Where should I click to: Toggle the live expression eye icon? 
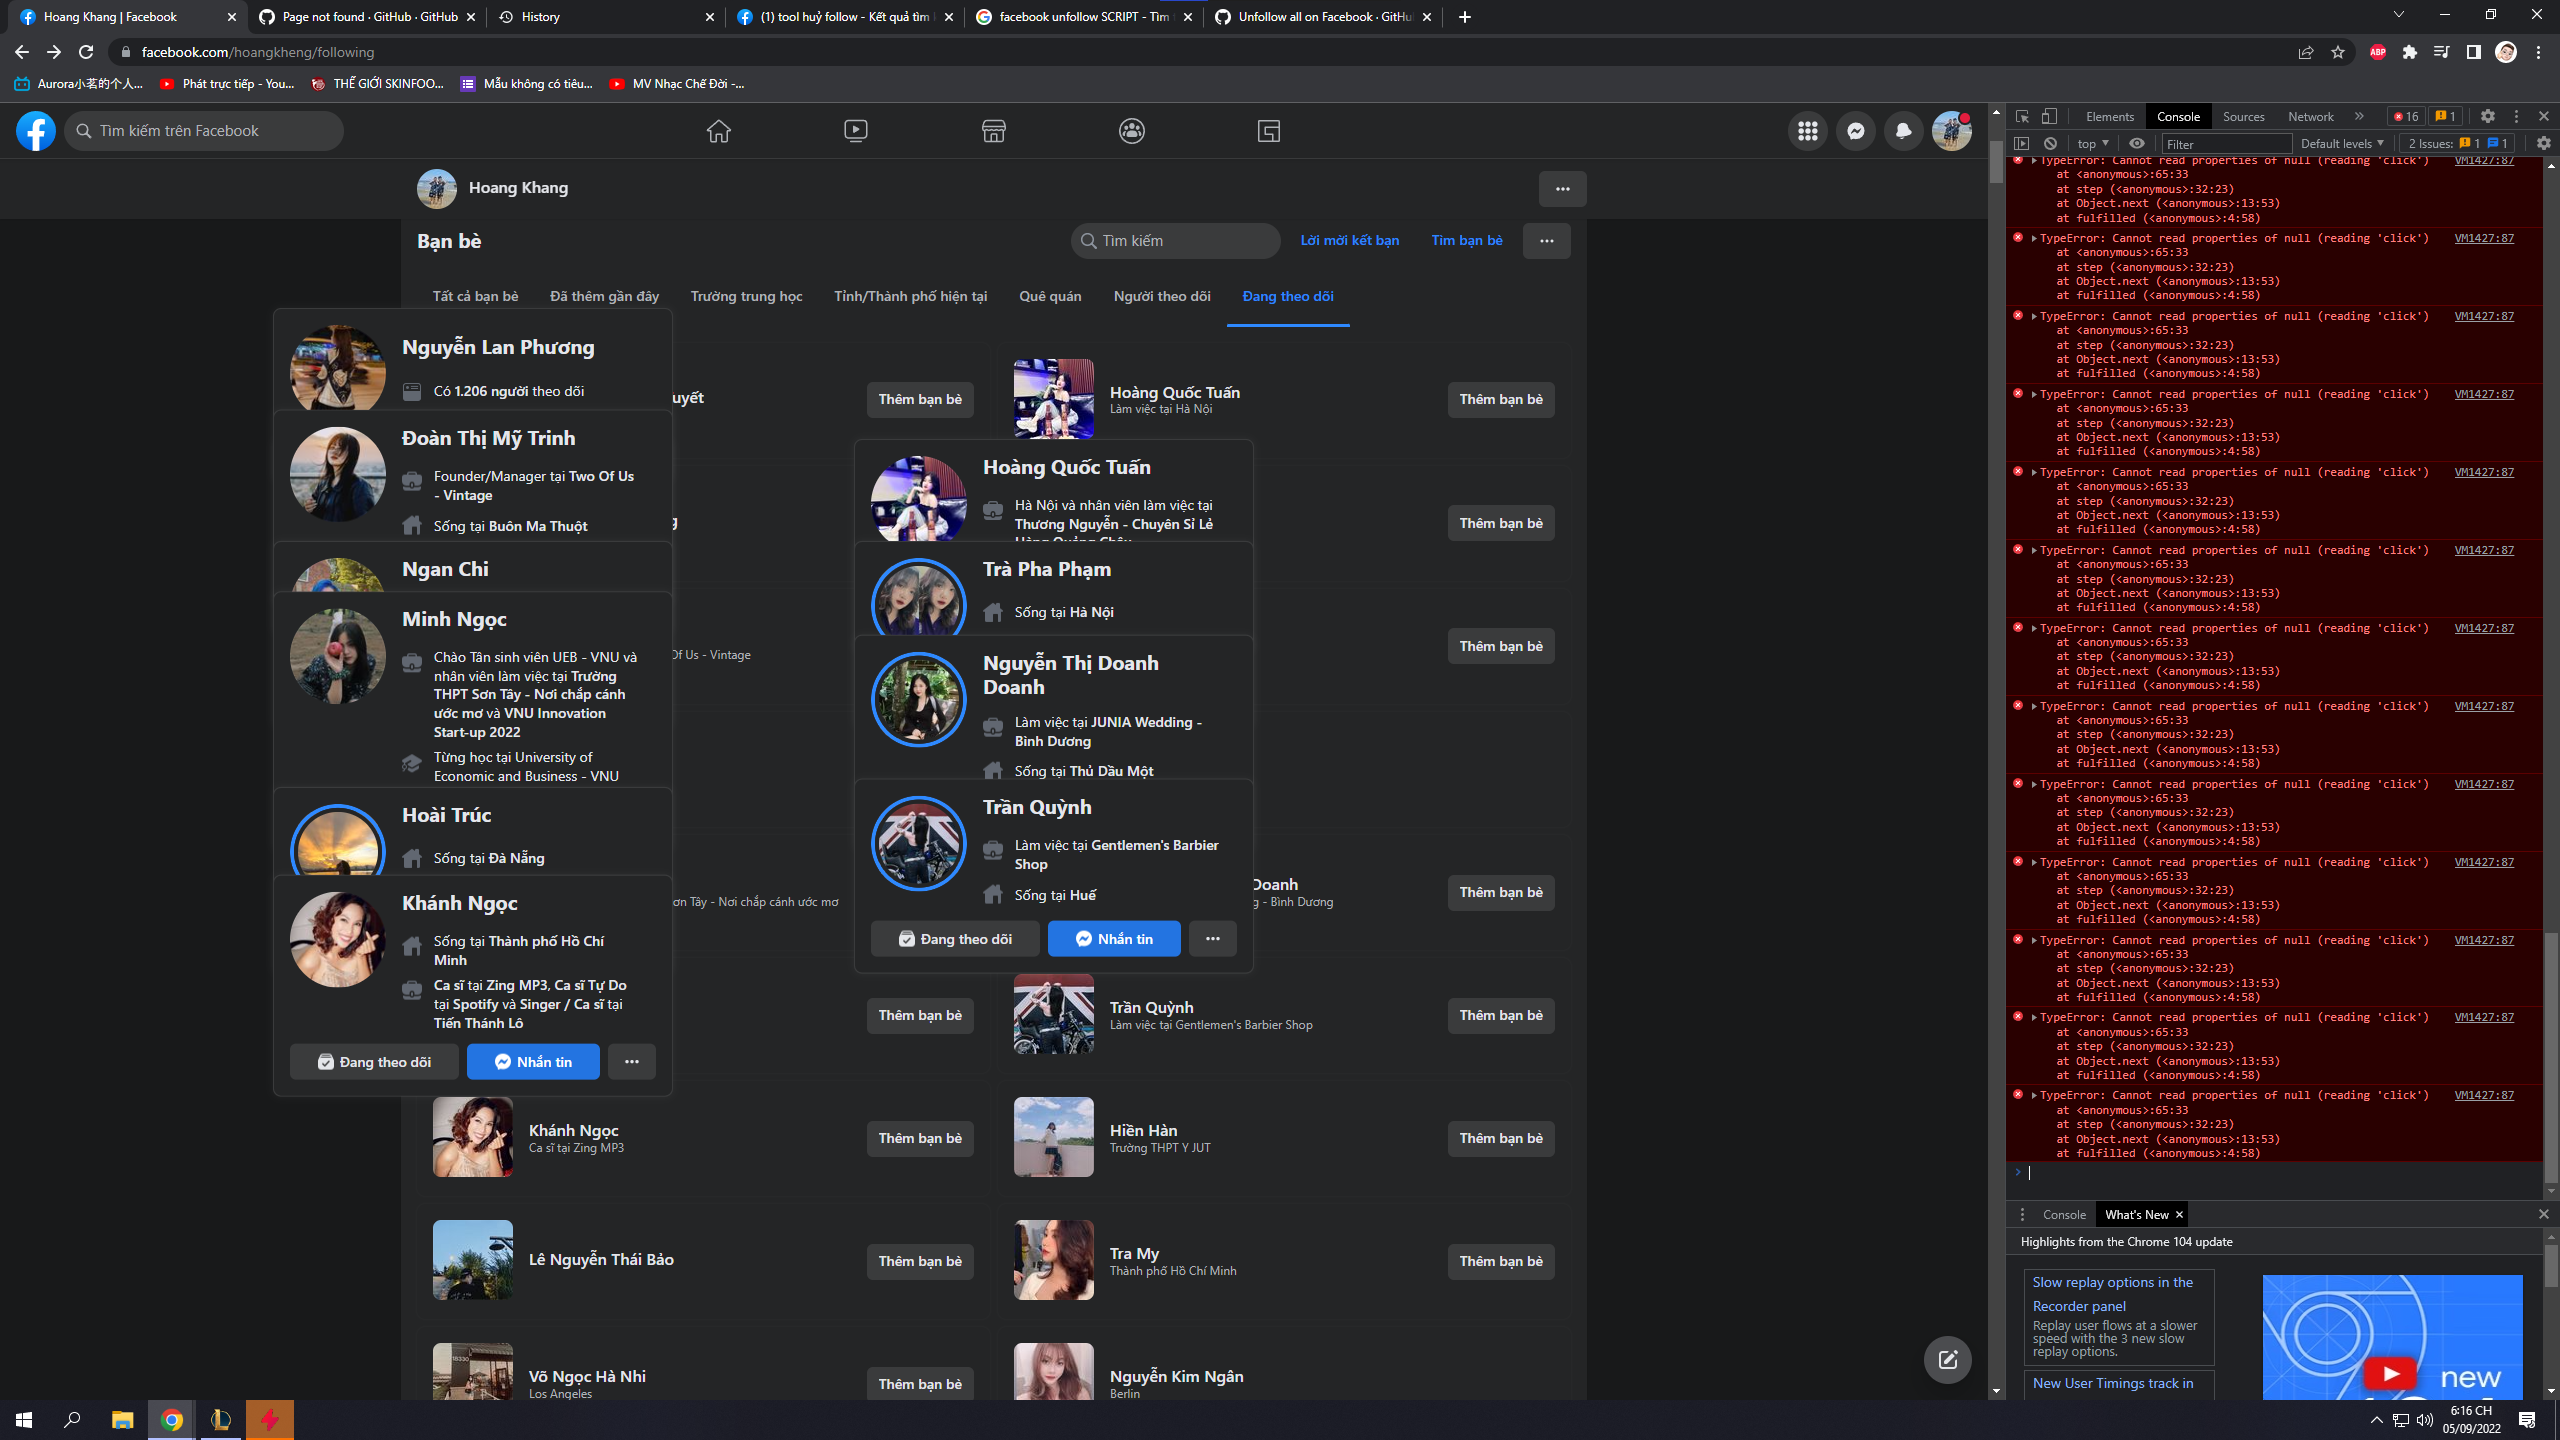(x=2137, y=143)
